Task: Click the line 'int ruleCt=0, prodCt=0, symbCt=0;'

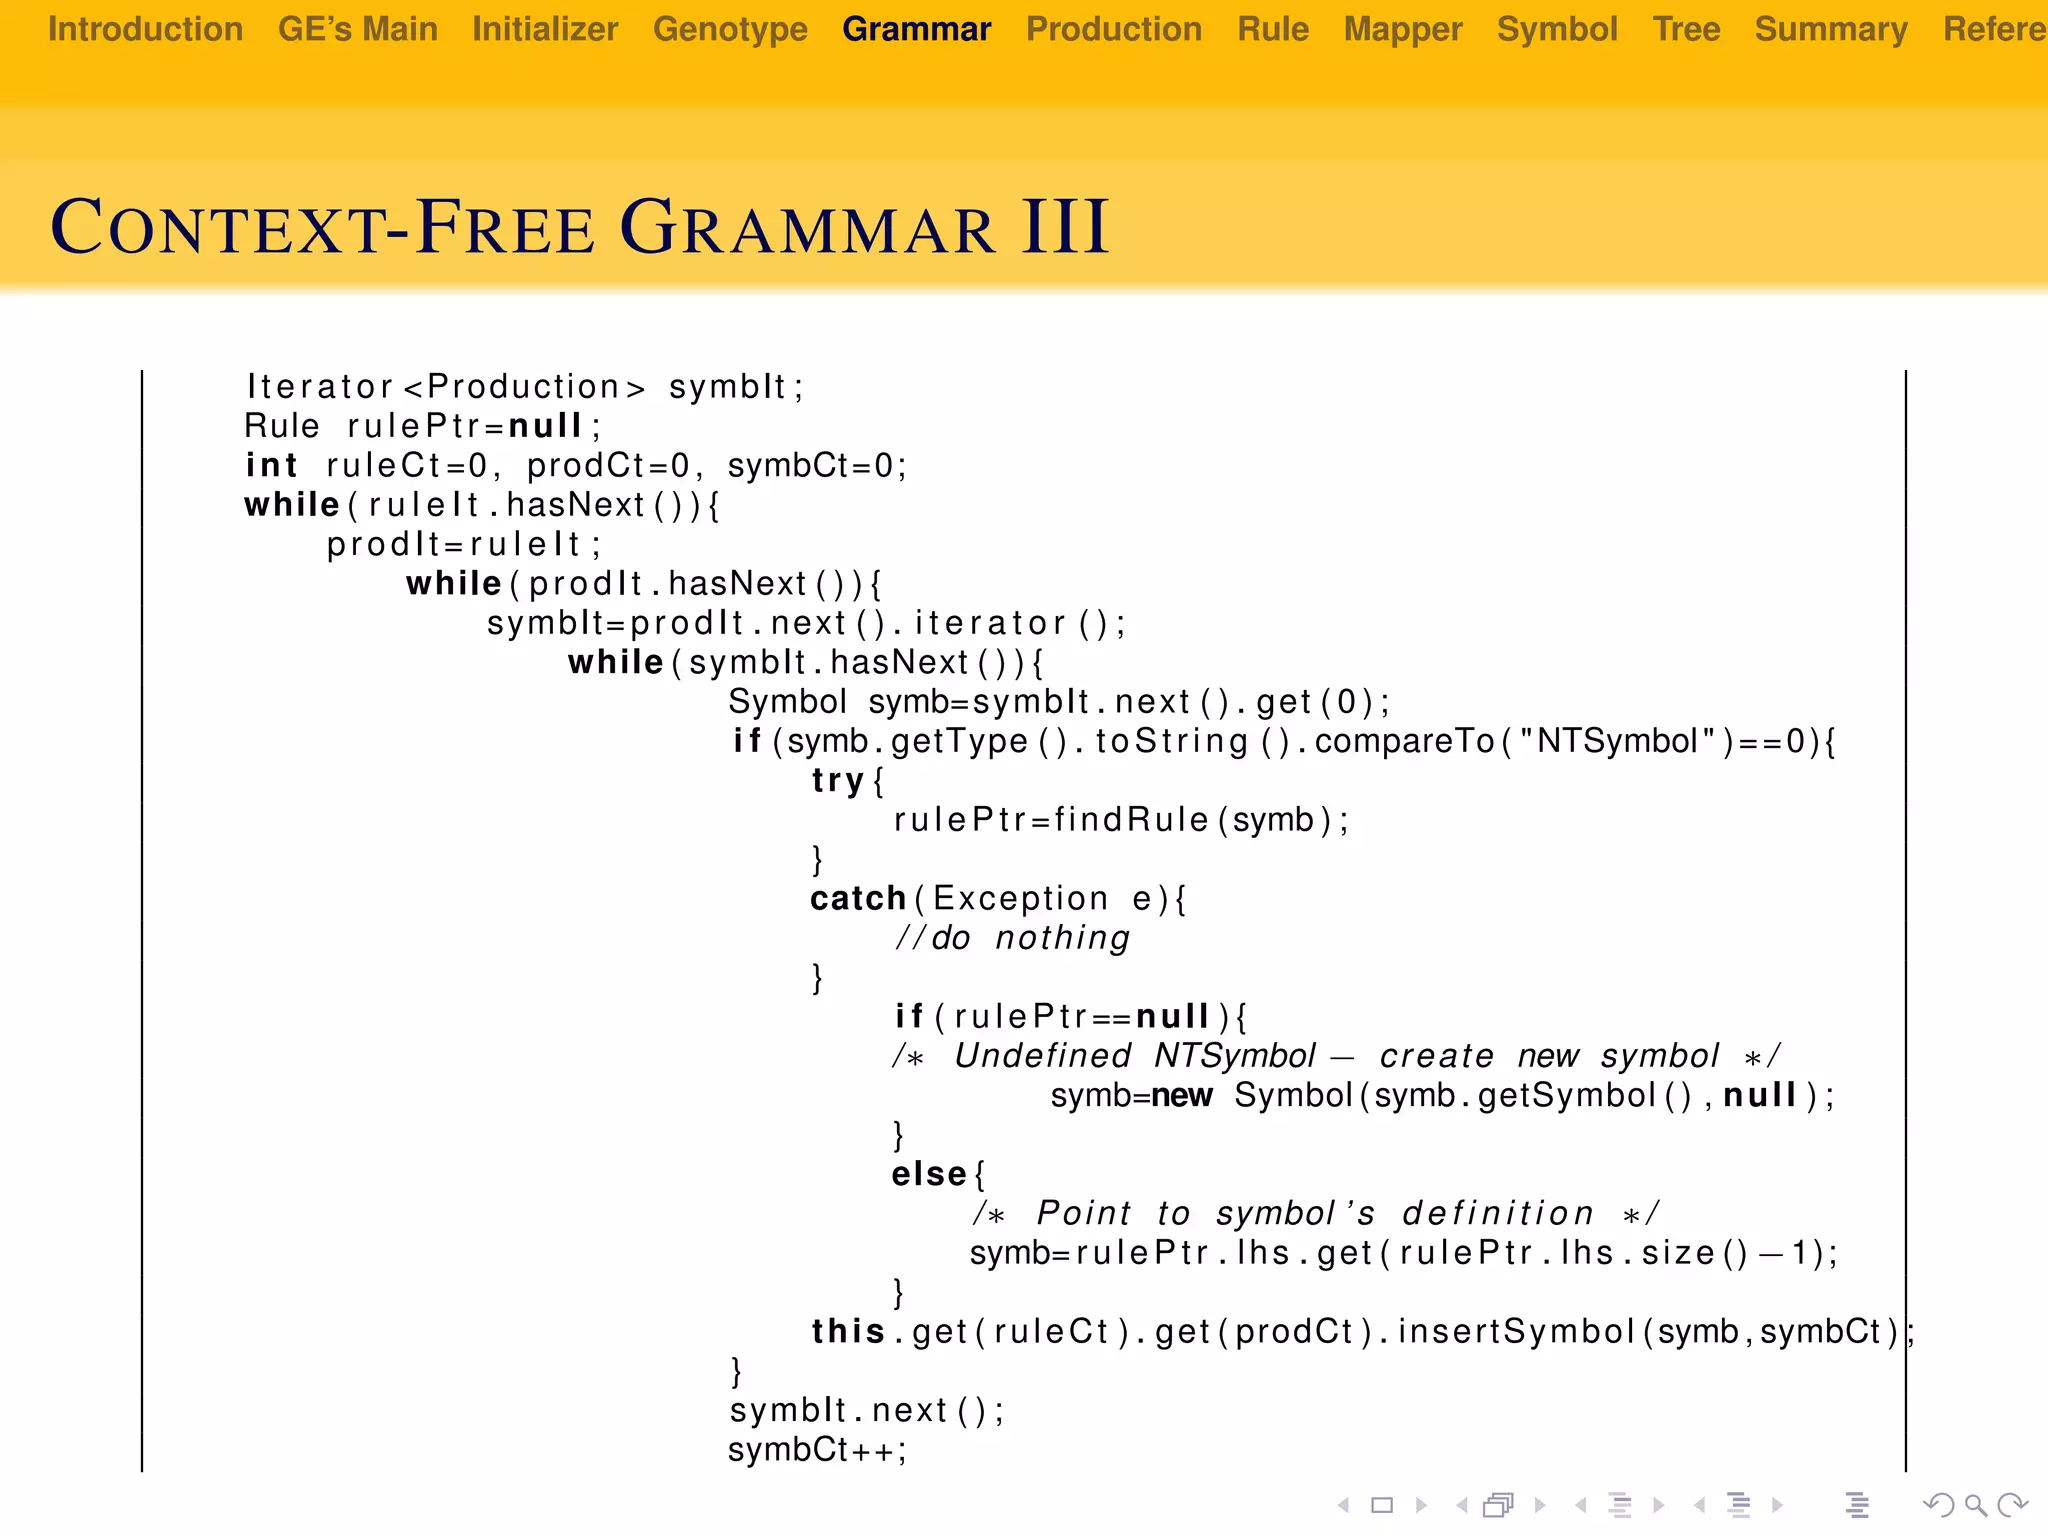Action: pos(577,465)
